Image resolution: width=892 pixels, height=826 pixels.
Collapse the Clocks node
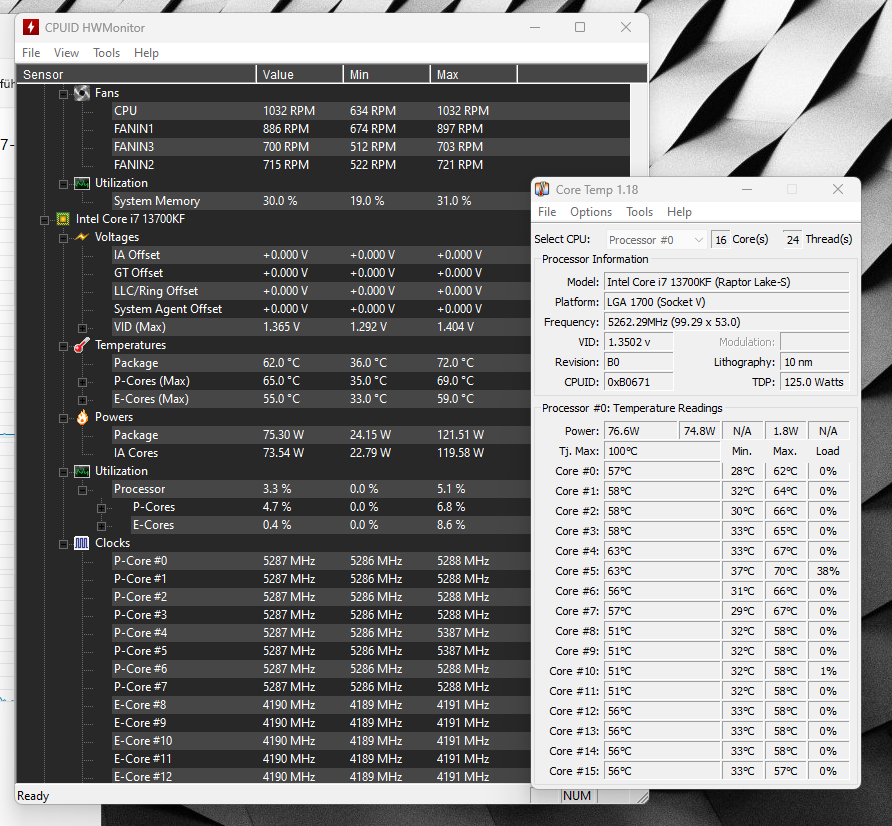pyautogui.click(x=63, y=544)
